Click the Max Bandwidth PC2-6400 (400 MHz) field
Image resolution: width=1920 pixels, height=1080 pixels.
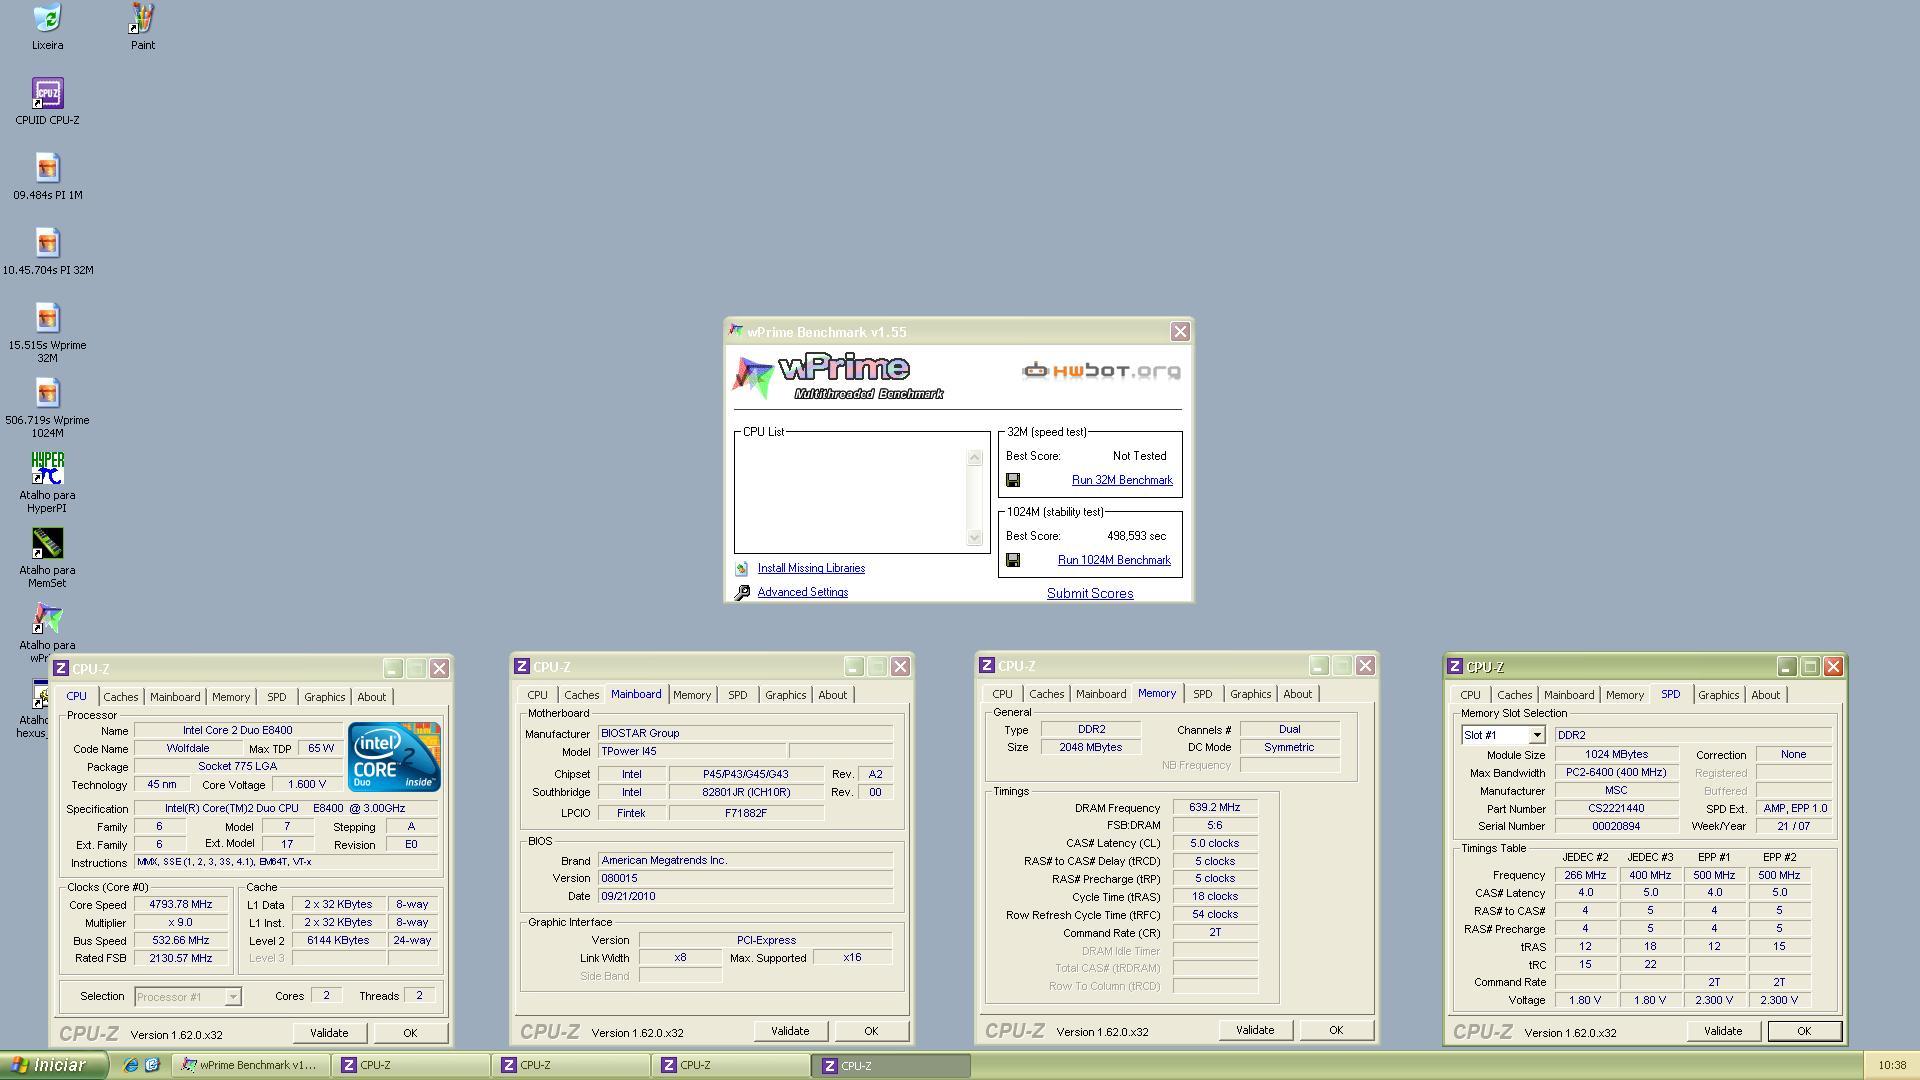pos(1616,773)
